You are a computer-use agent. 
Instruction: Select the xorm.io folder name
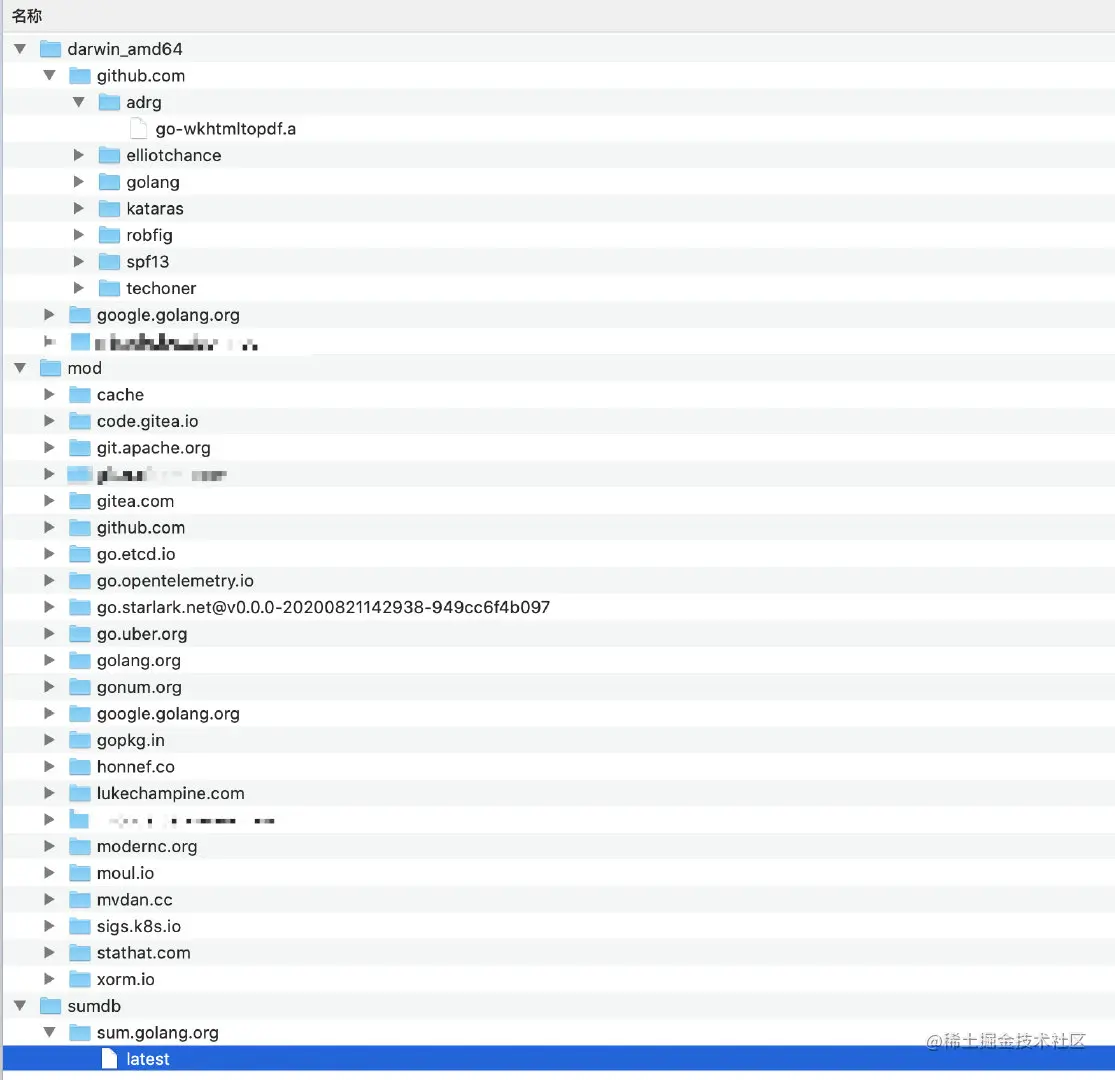coord(125,979)
